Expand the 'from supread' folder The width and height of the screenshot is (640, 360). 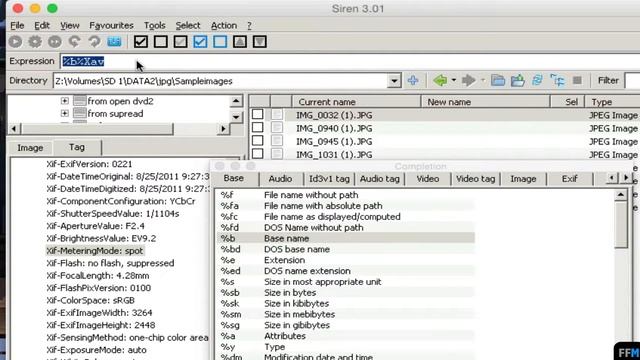[x=64, y=113]
